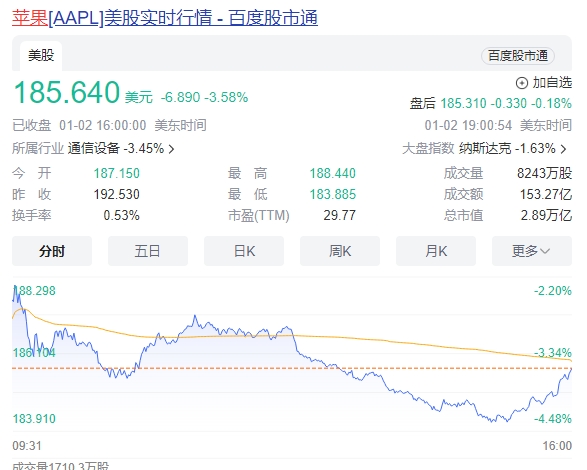Select the 美股 tab

click(x=41, y=56)
